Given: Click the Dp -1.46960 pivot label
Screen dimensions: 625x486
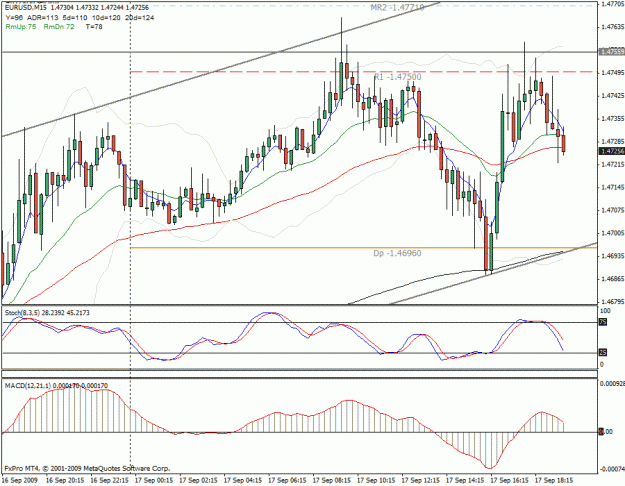Looking at the screenshot, I should [397, 253].
